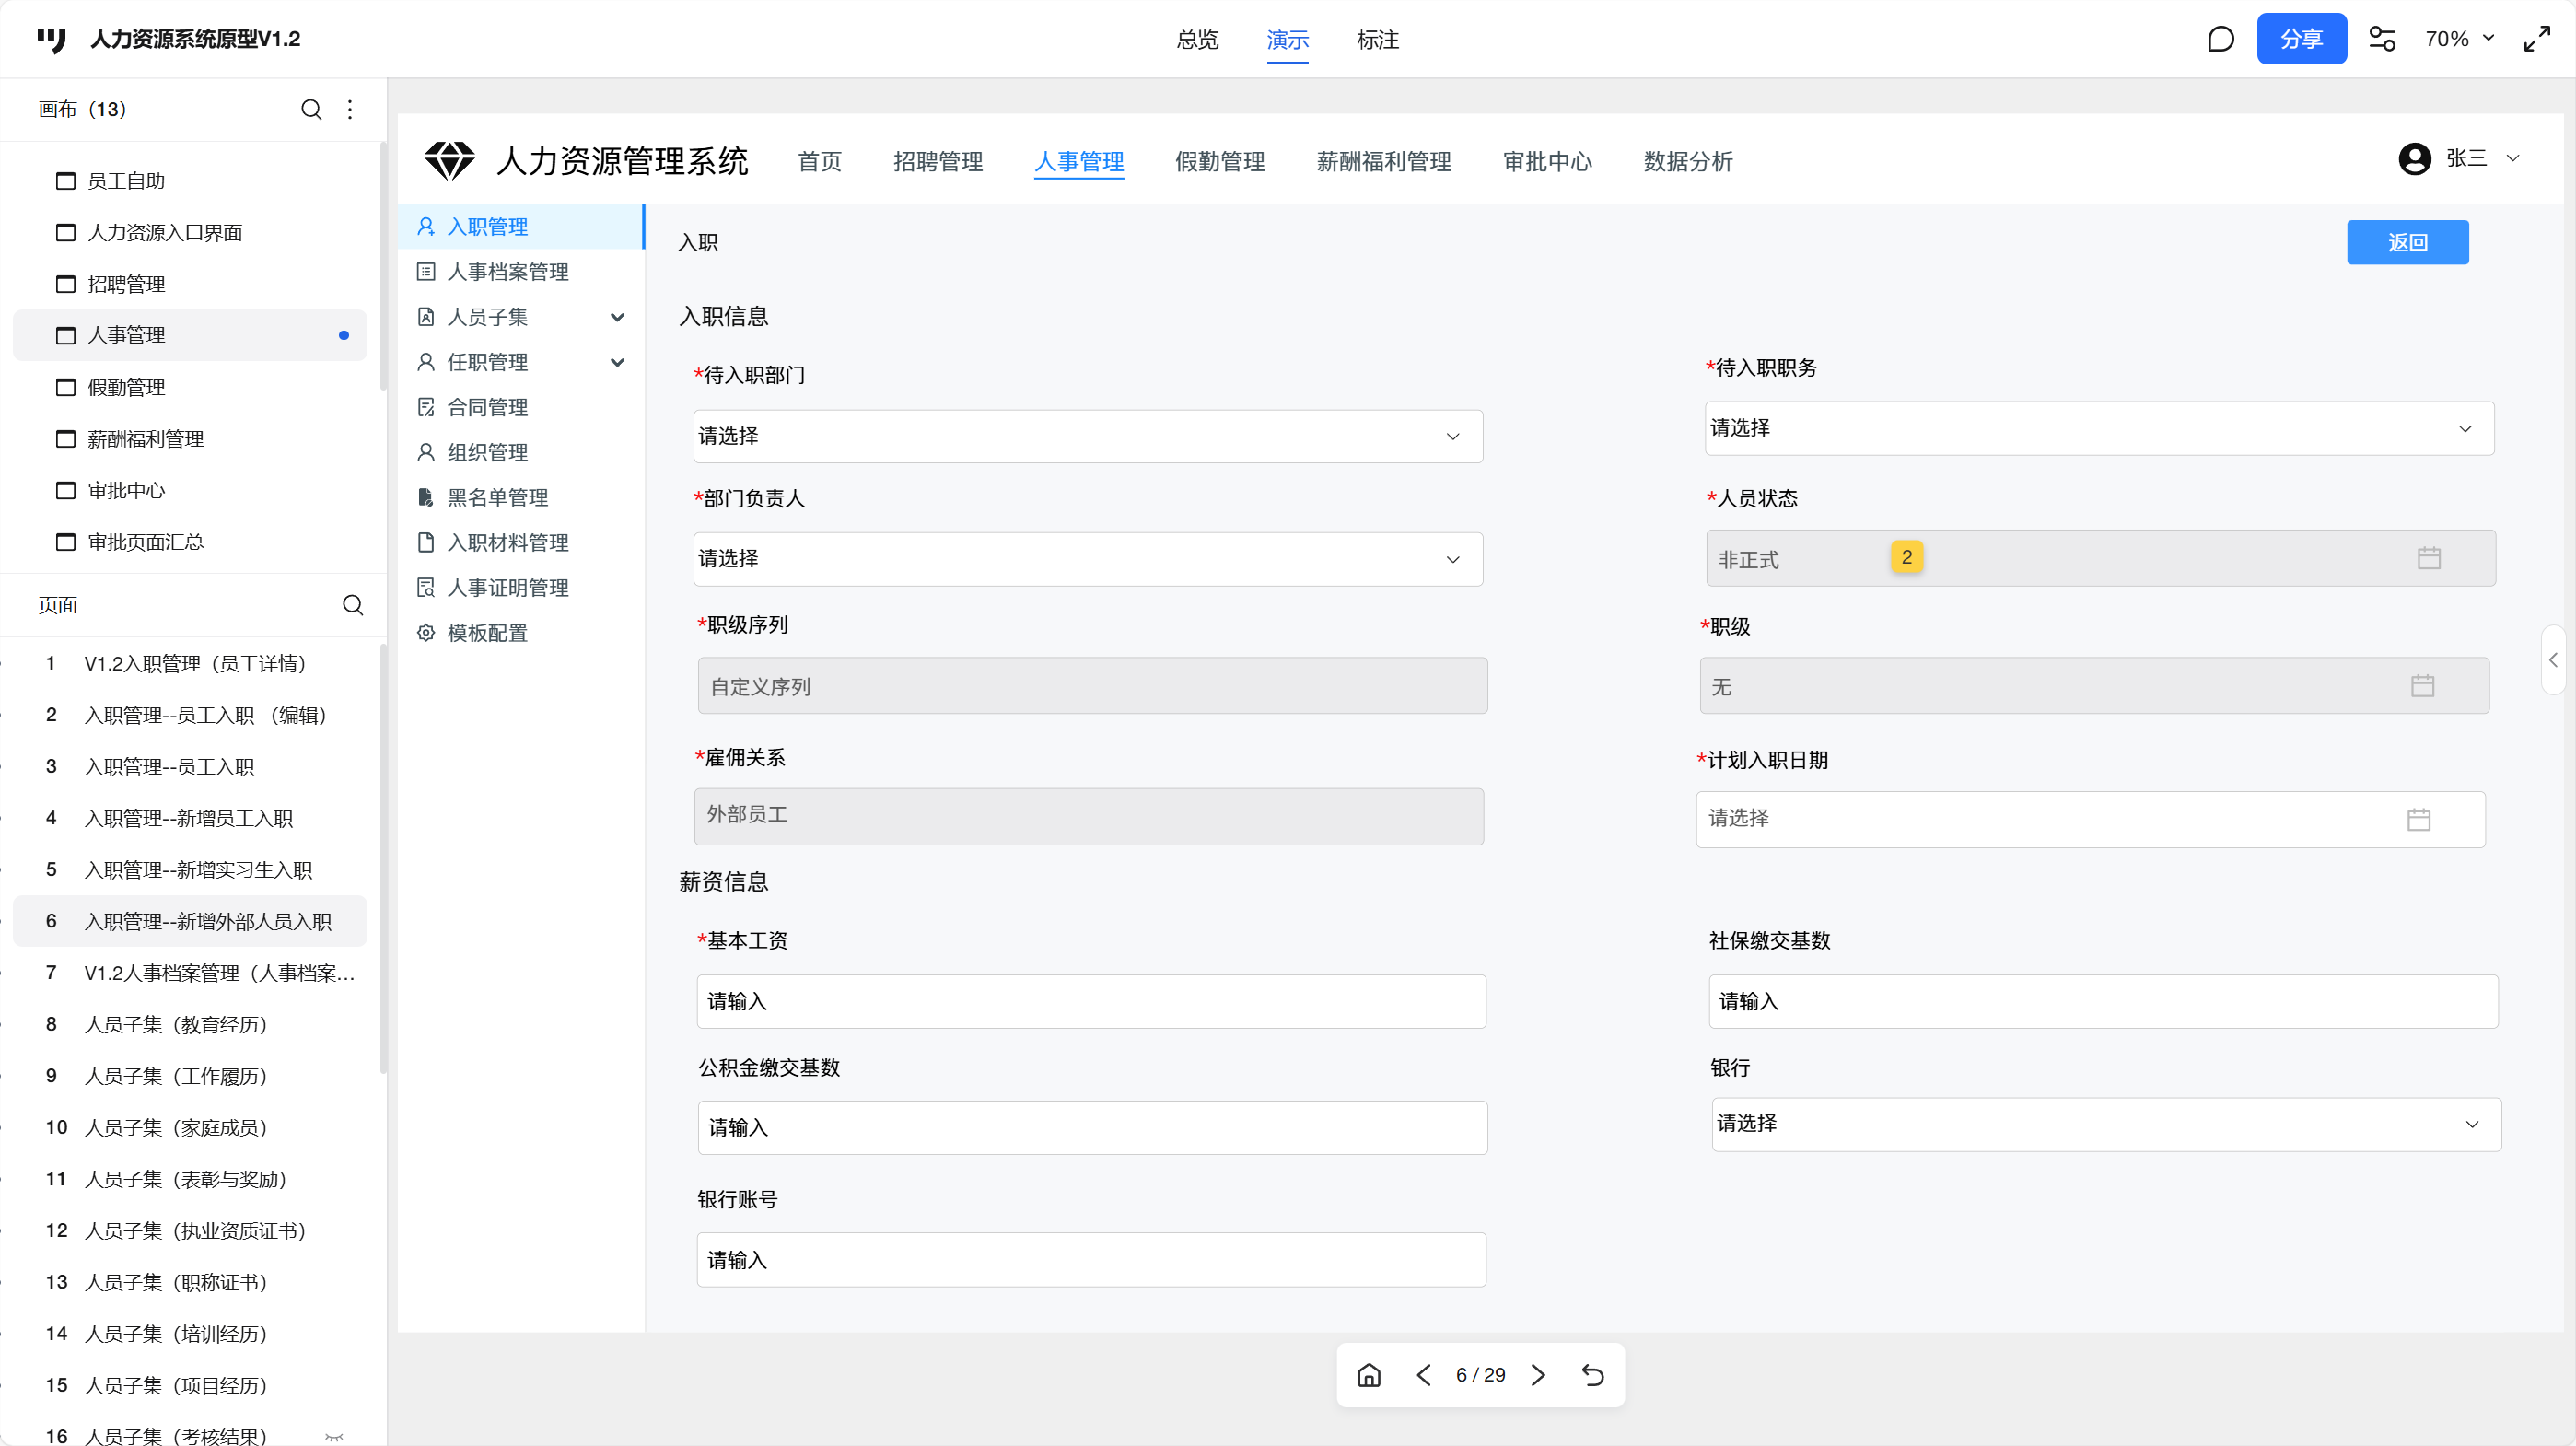This screenshot has width=2576, height=1446.
Task: Click the home icon in page navigator
Action: (x=1369, y=1375)
